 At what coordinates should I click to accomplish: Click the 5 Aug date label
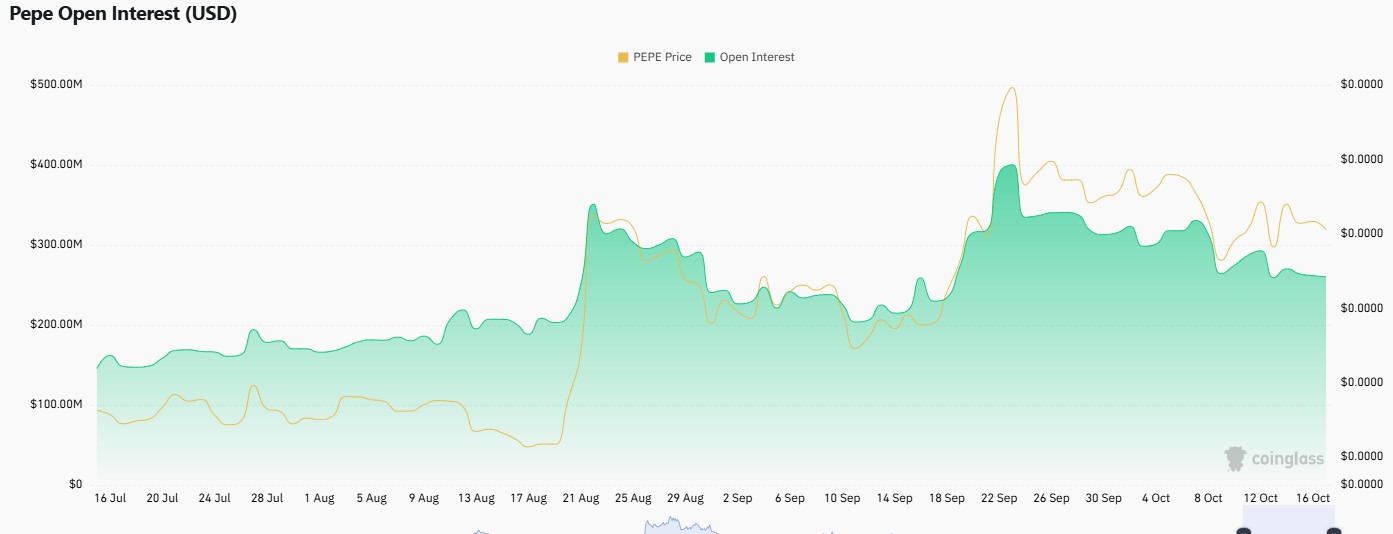(x=371, y=498)
